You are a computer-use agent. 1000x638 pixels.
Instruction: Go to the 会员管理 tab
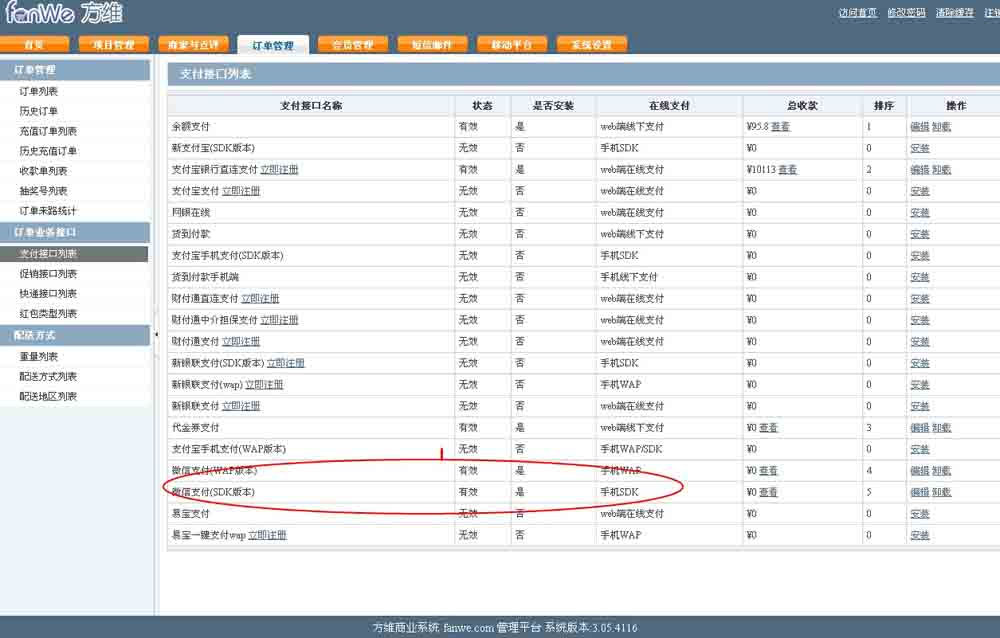click(353, 44)
